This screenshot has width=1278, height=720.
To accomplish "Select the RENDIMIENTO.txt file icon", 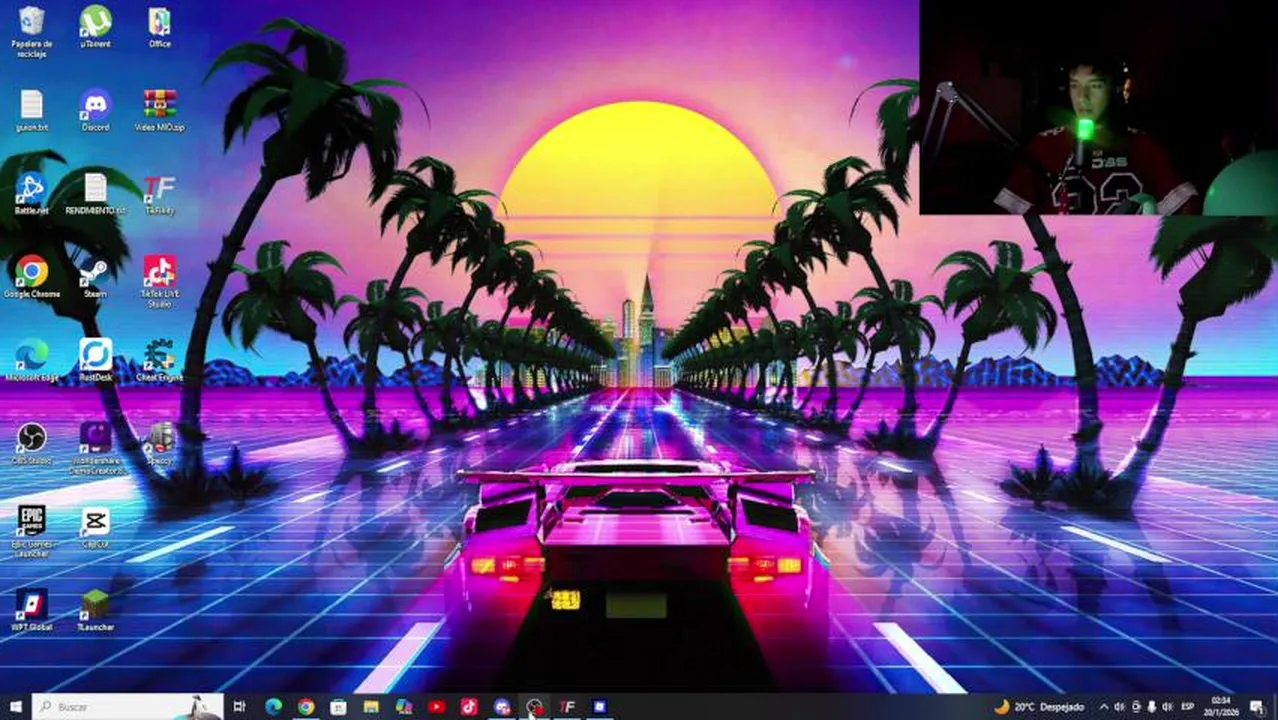I will point(96,194).
